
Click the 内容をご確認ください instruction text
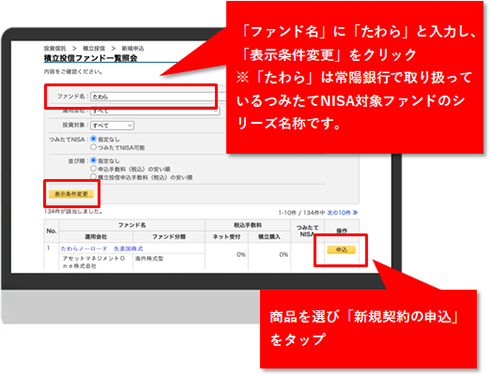point(73,72)
